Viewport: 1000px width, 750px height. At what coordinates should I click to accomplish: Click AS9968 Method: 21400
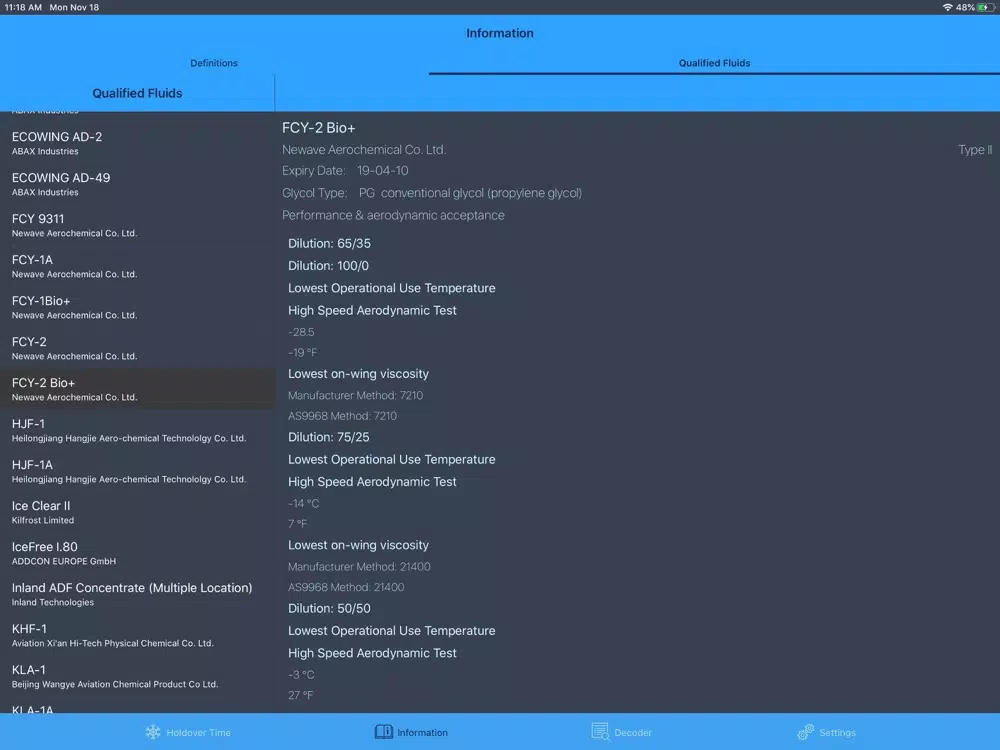coord(346,587)
